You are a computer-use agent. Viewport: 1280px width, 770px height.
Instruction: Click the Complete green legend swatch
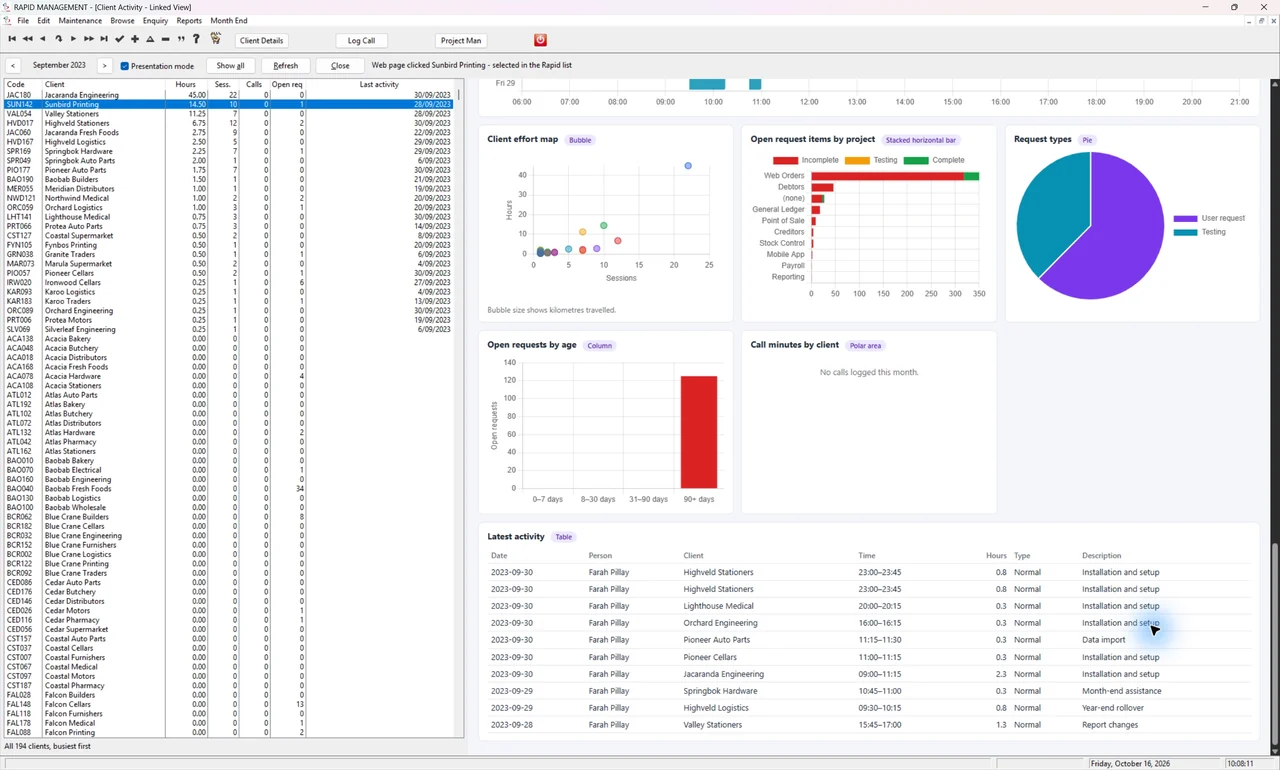click(x=916, y=160)
